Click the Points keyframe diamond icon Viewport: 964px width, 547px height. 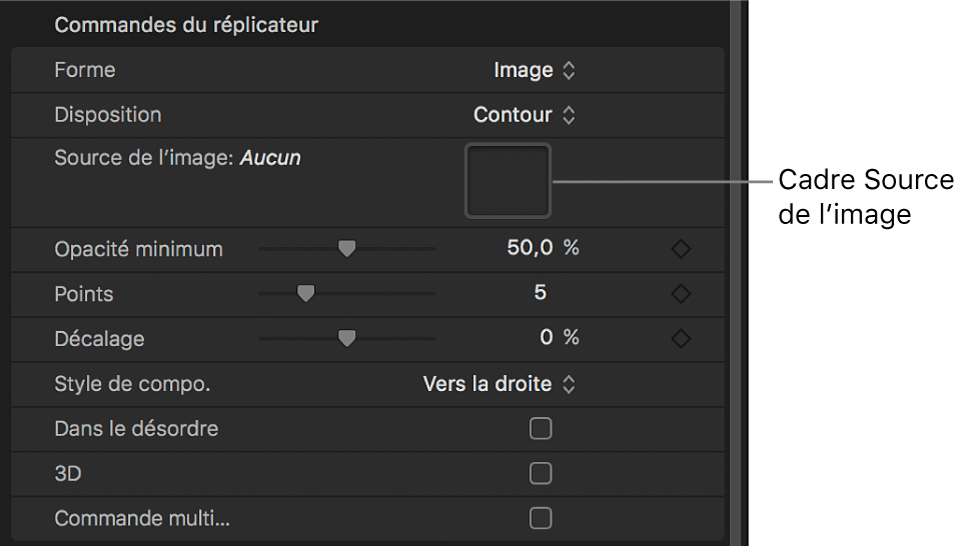681,294
